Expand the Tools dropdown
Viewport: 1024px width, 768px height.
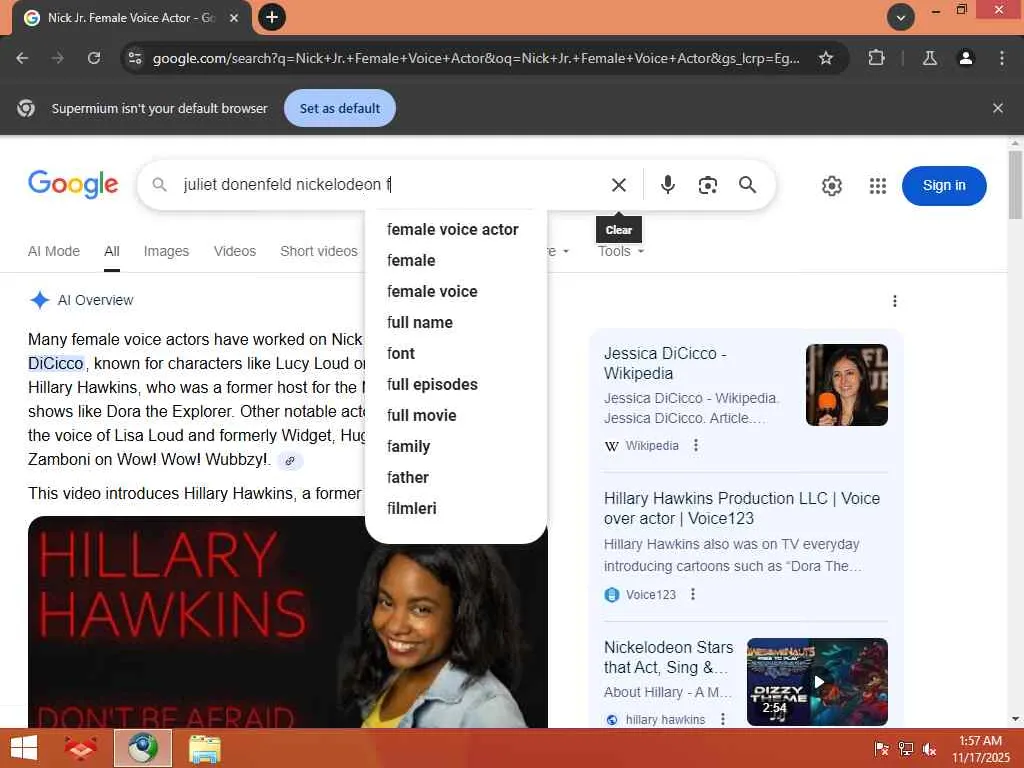pyautogui.click(x=620, y=251)
